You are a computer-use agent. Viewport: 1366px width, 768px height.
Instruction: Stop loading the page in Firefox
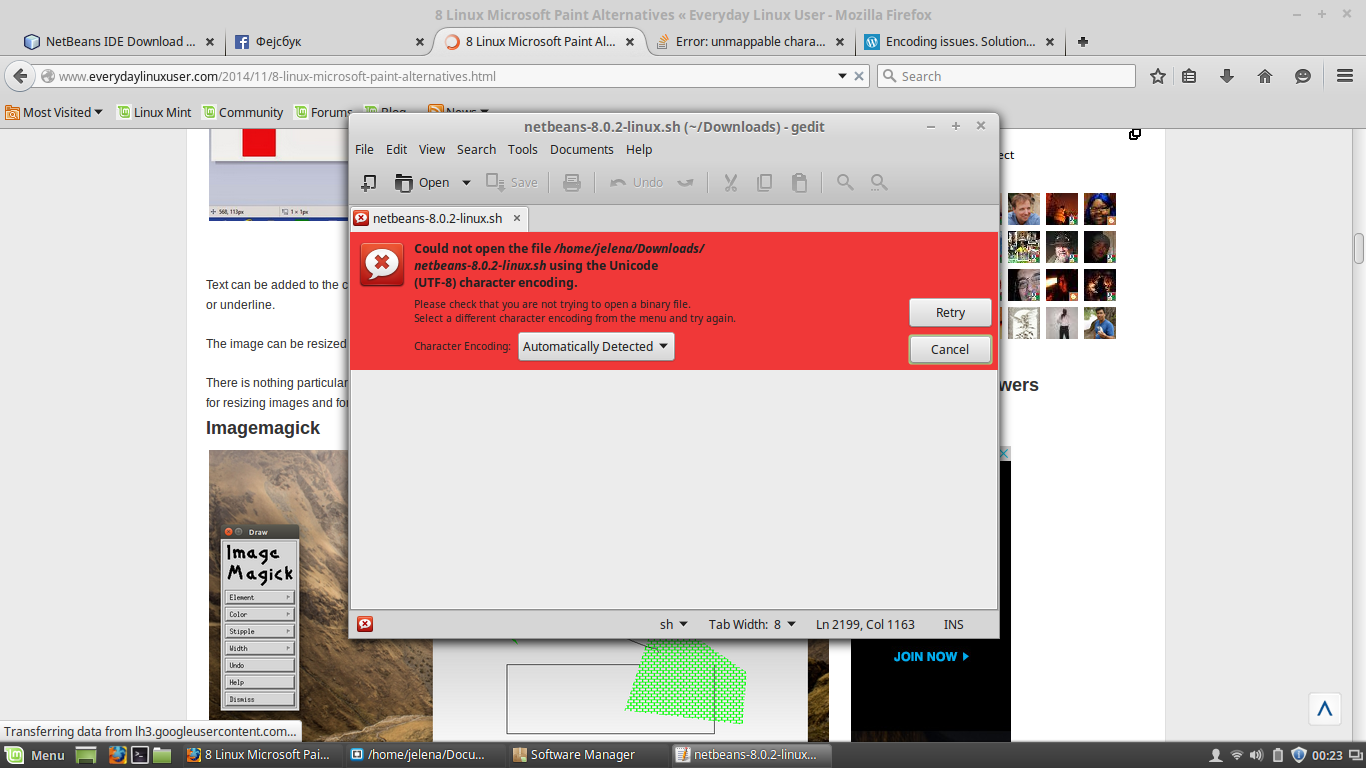[x=858, y=76]
